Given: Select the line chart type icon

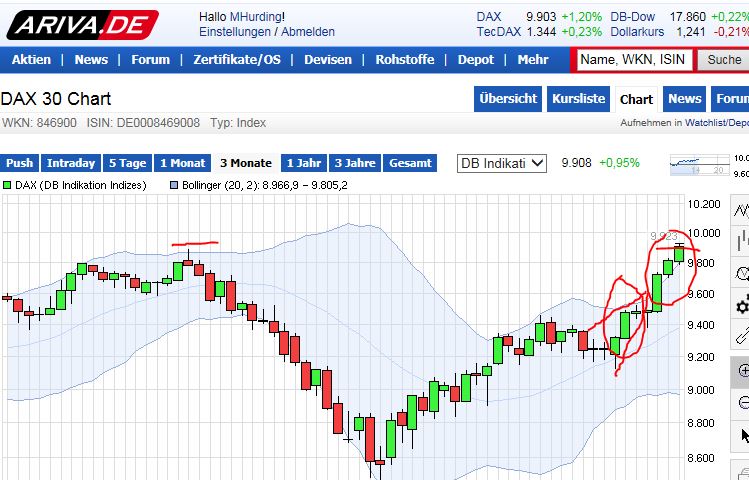Looking at the screenshot, I should point(741,210).
